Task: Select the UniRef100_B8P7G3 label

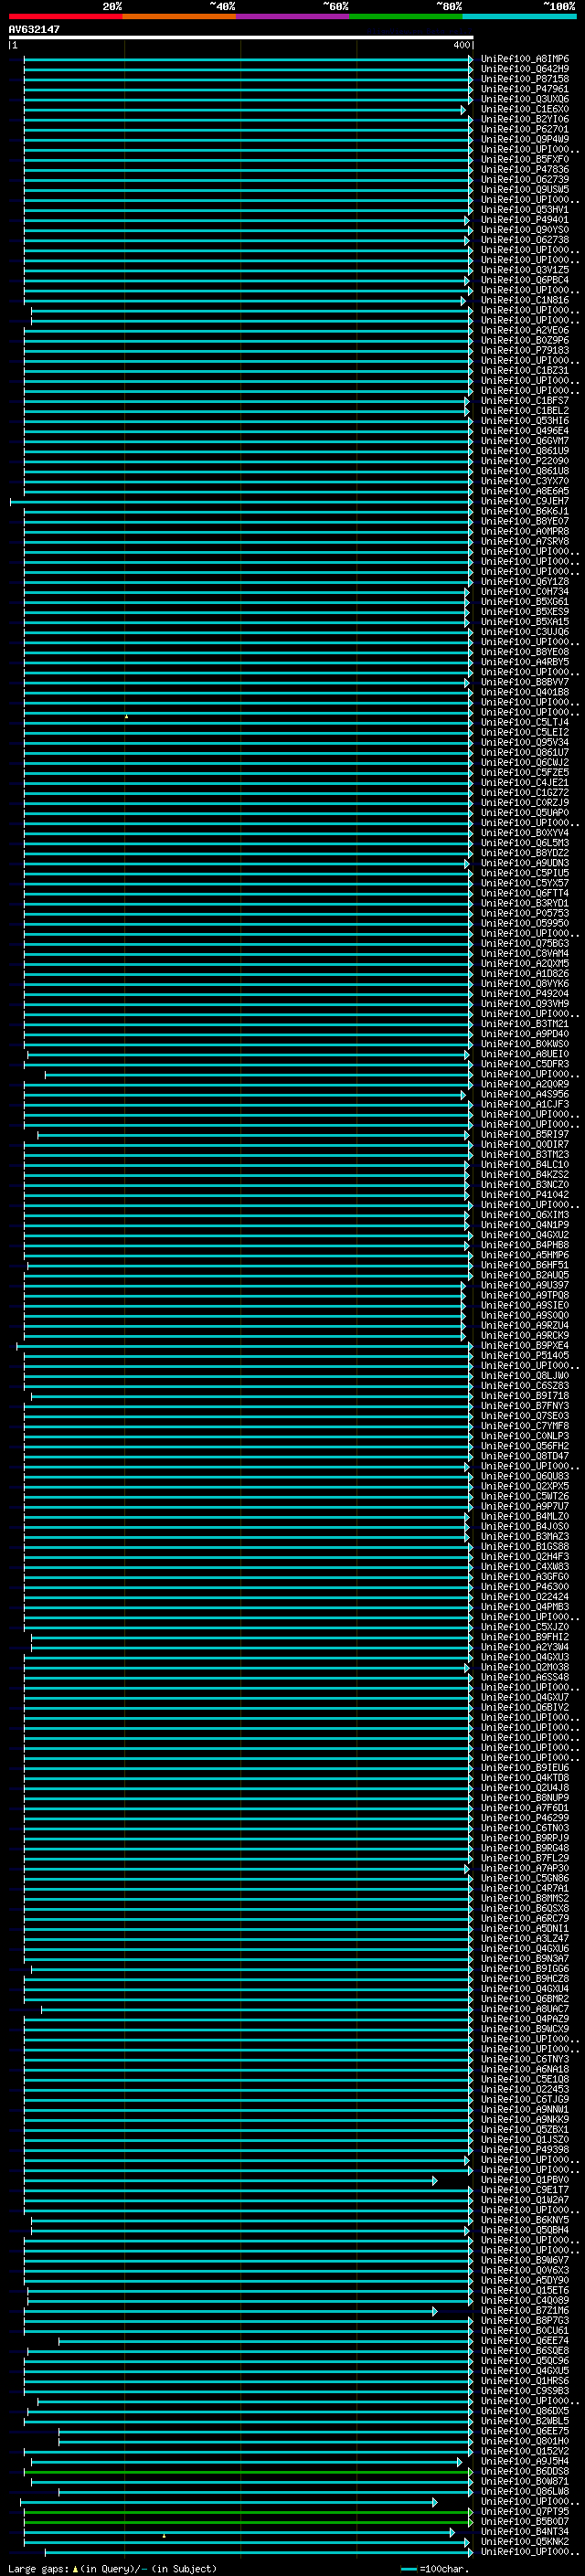Action: (524, 2321)
